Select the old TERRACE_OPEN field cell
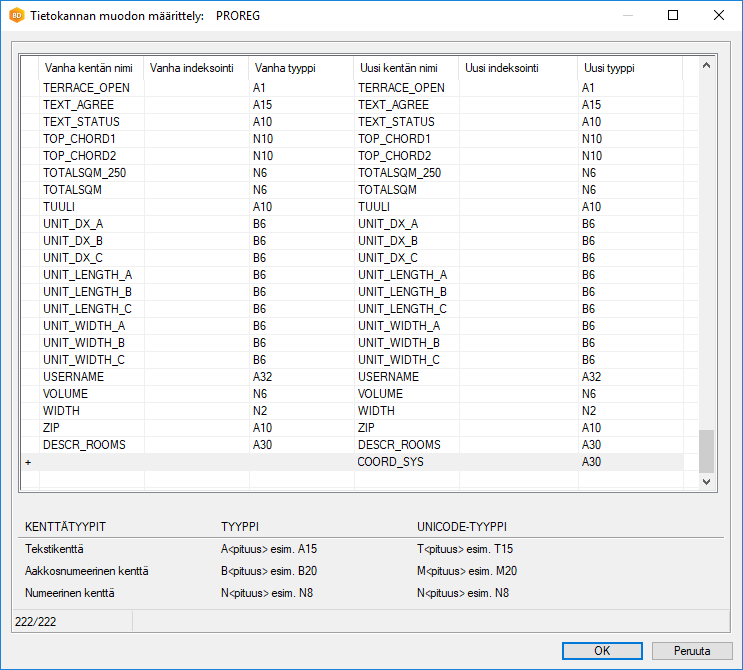This screenshot has width=743, height=670. (x=92, y=88)
